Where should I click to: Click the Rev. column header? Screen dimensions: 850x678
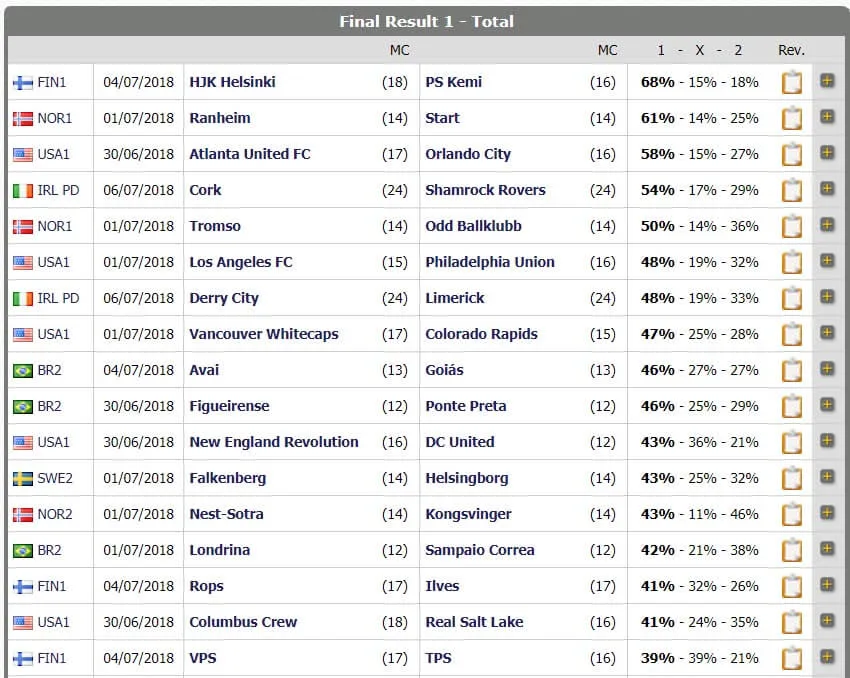pyautogui.click(x=791, y=50)
